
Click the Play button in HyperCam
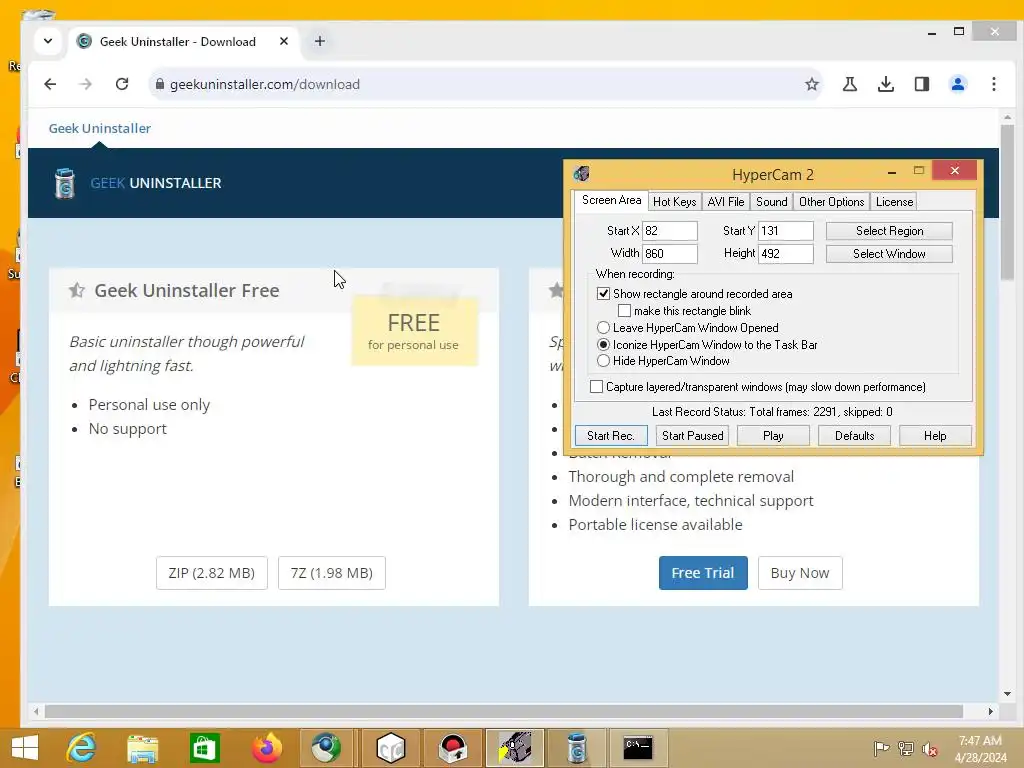[x=773, y=436]
